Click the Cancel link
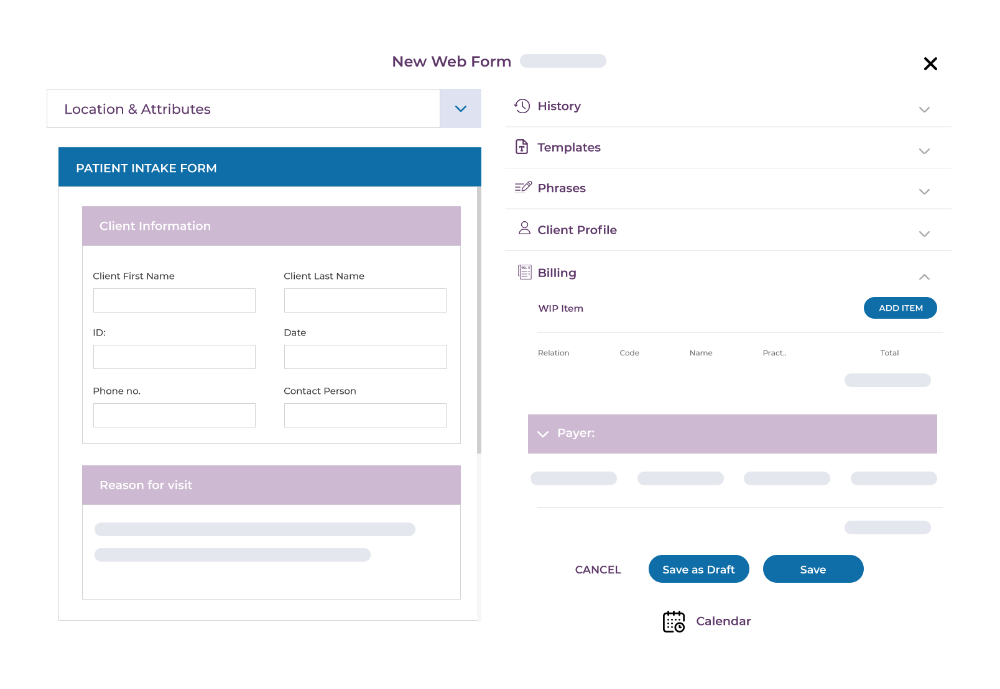 coord(598,570)
